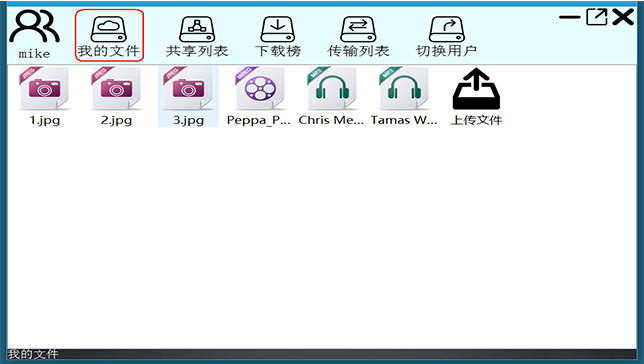
Task: Click the Tamas W... file name label
Action: point(404,120)
